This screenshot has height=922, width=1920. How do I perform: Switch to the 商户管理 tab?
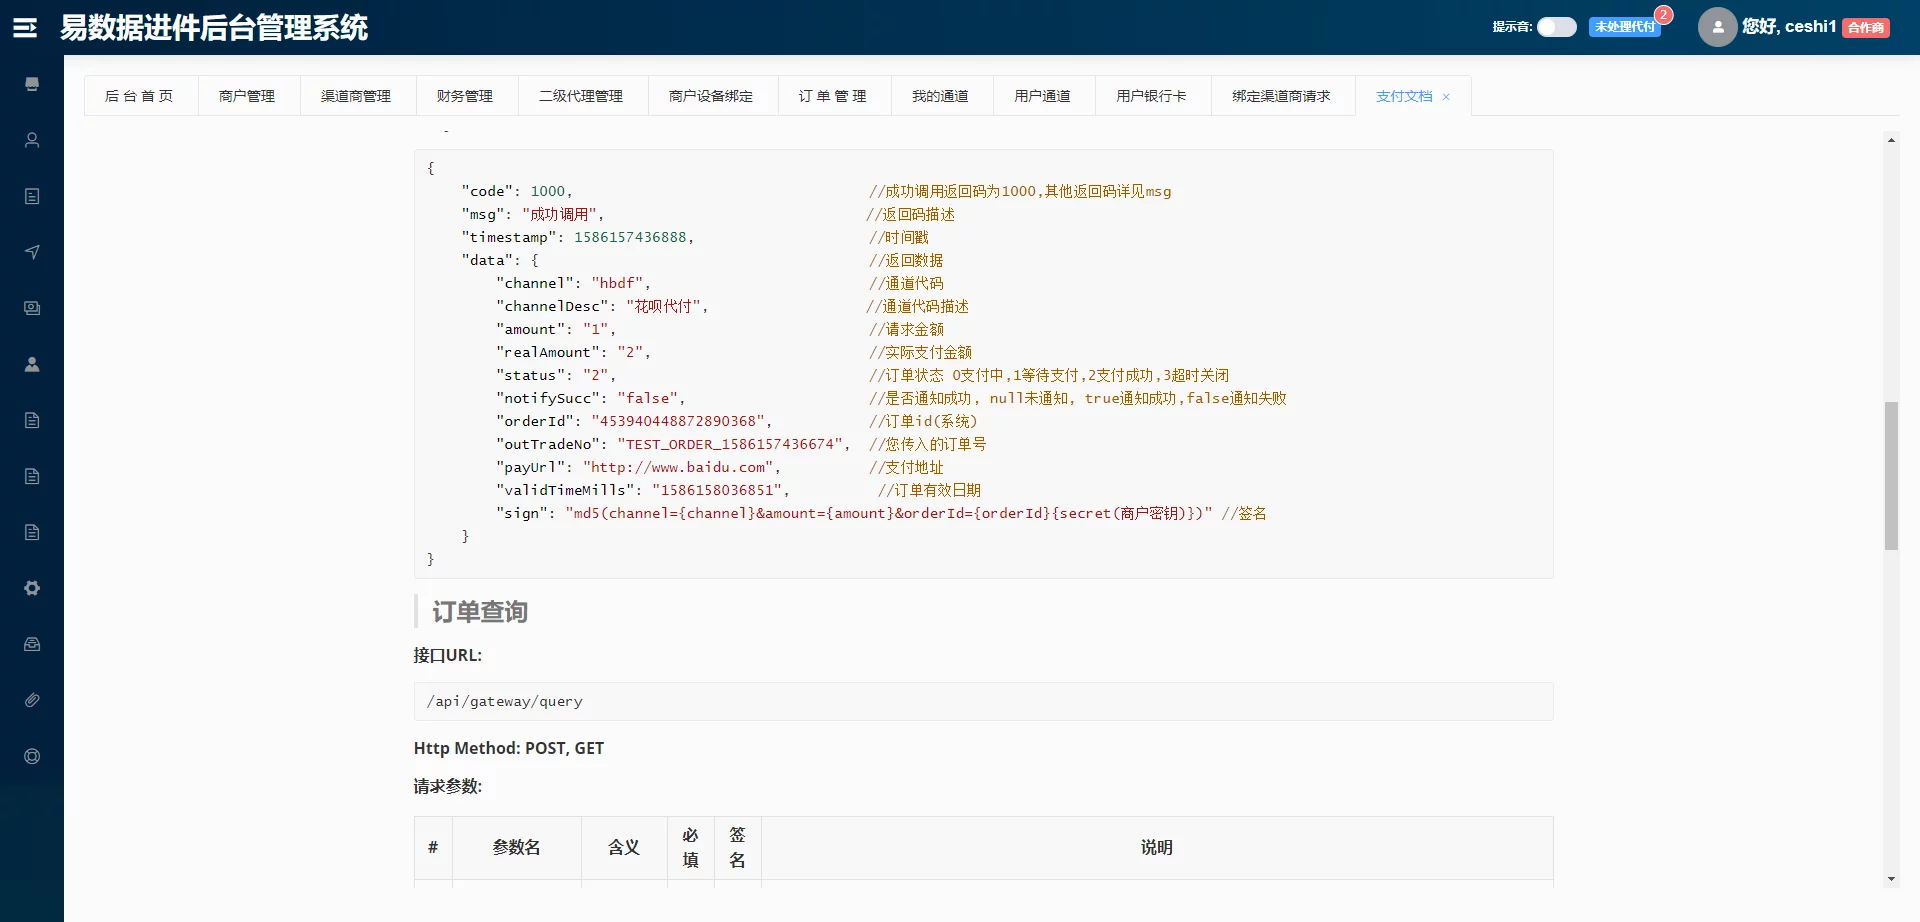pyautogui.click(x=247, y=96)
